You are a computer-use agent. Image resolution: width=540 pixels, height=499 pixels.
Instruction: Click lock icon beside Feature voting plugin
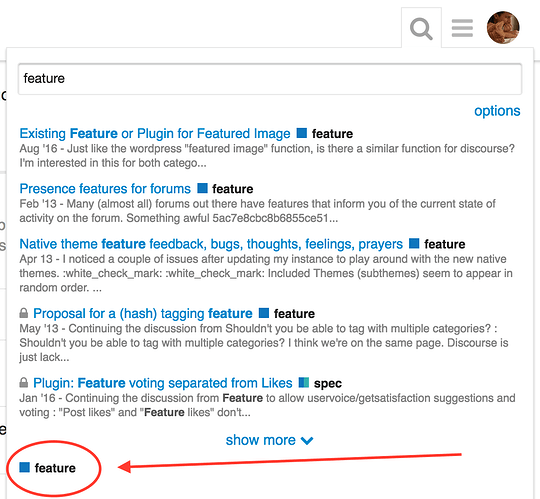point(23,382)
